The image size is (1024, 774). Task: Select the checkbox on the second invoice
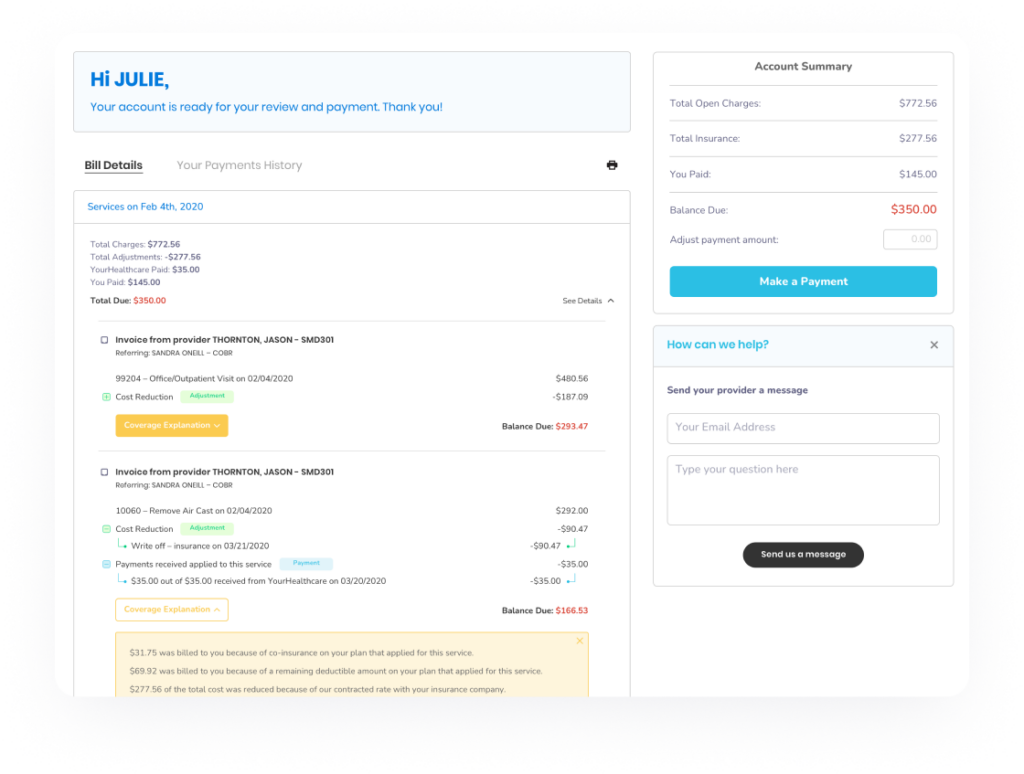pyautogui.click(x=104, y=471)
